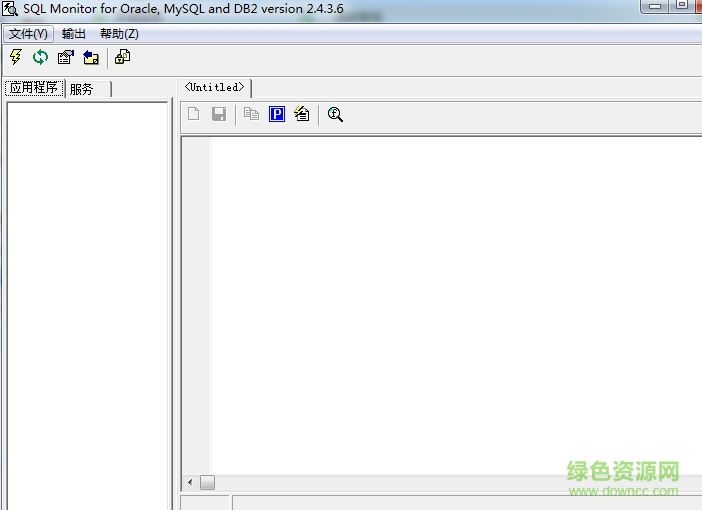
Task: Open the 输出 menu
Action: pyautogui.click(x=73, y=34)
